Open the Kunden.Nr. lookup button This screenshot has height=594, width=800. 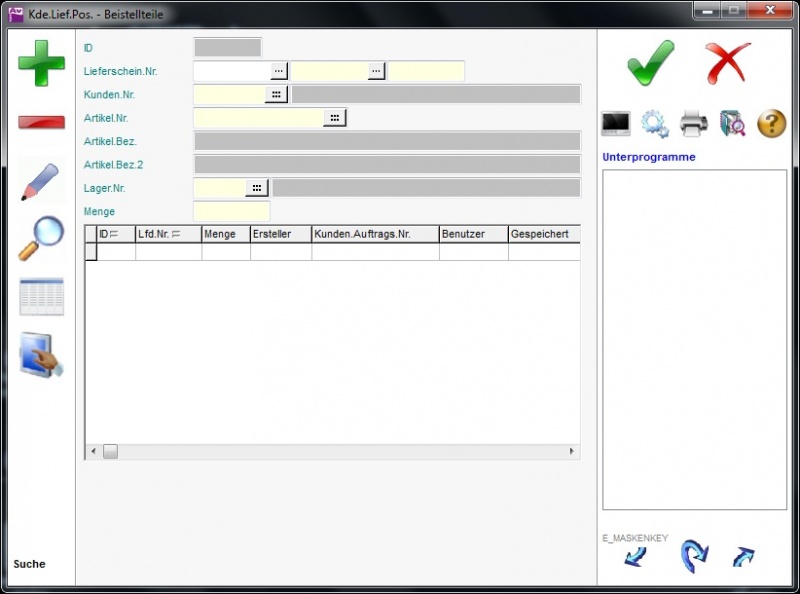tap(276, 94)
